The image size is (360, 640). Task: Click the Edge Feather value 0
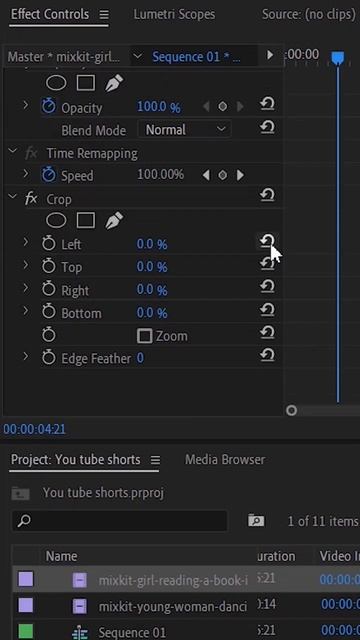pos(140,358)
